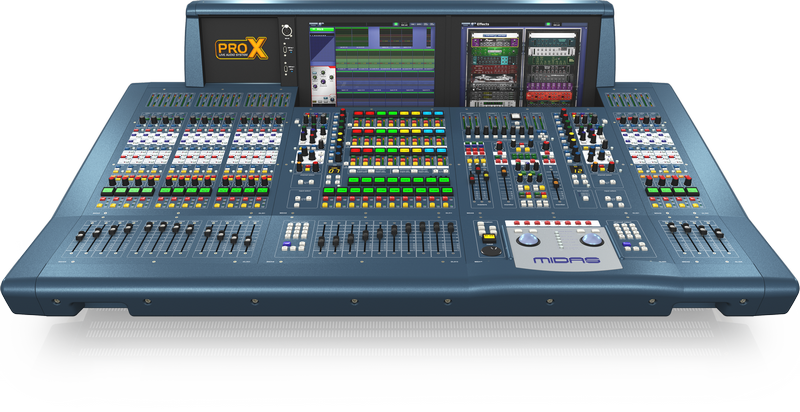This screenshot has height=412, width=800.
Task: Select the channel strip thumbnail on the left display
Action: [x=322, y=82]
